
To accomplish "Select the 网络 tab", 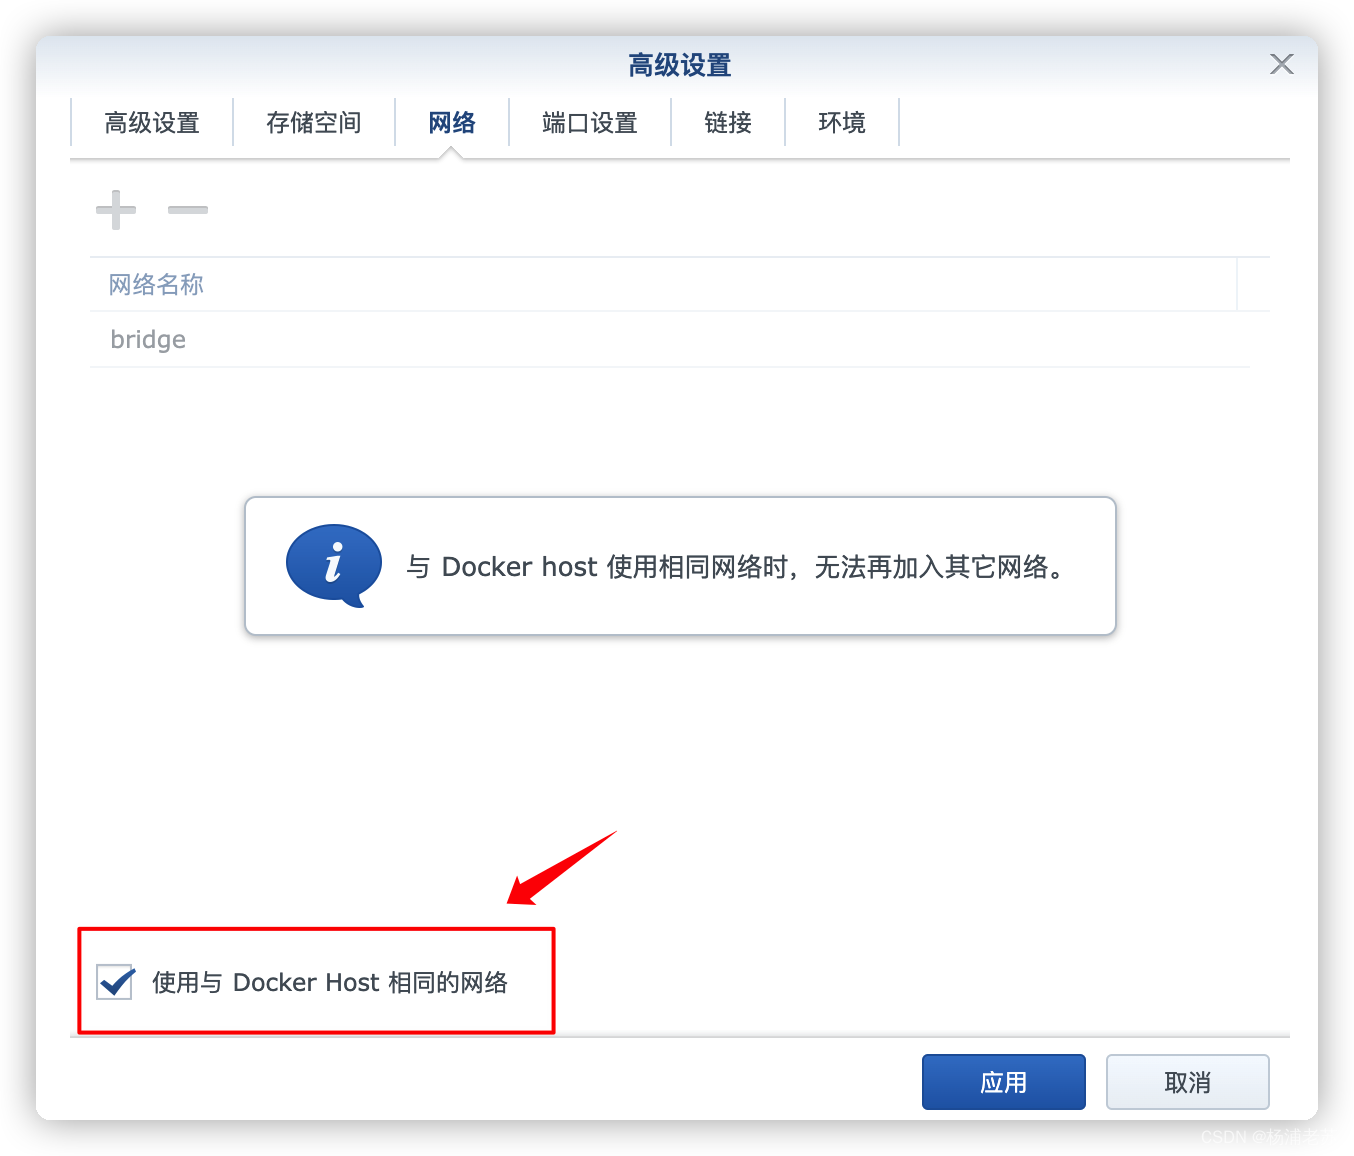I will coord(452,123).
